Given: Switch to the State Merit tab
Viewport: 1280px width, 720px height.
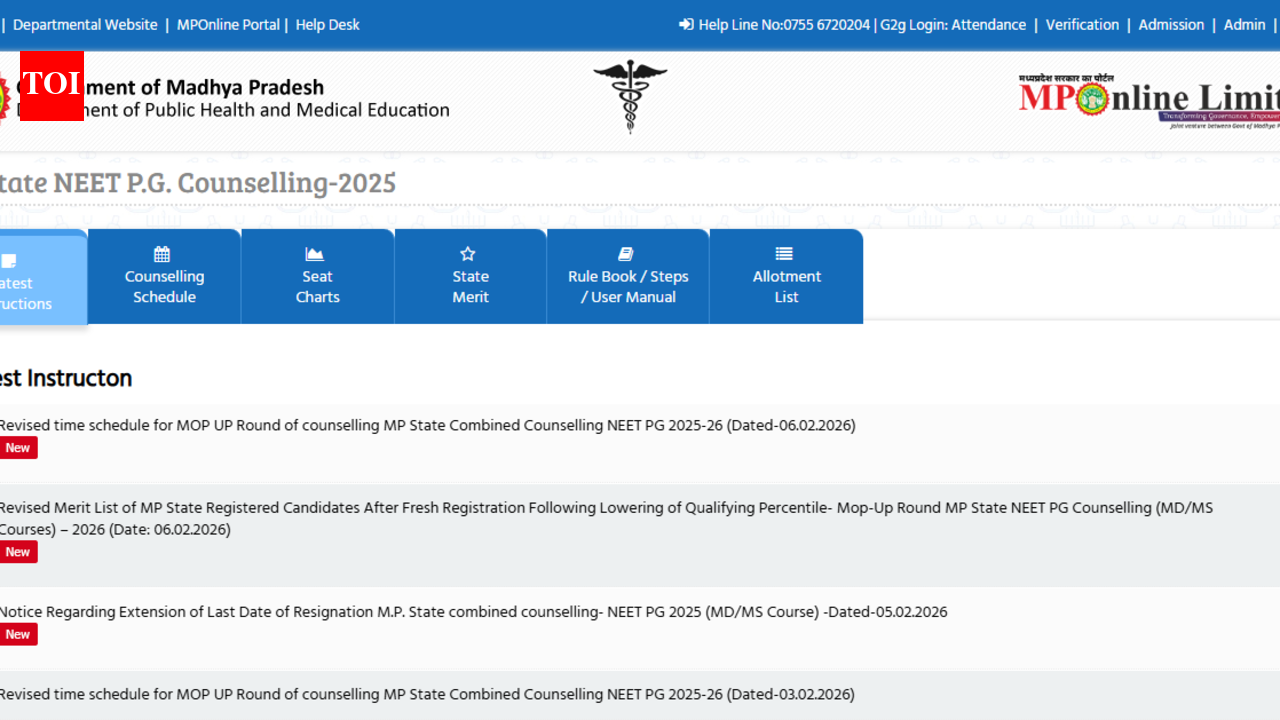Looking at the screenshot, I should (x=470, y=286).
